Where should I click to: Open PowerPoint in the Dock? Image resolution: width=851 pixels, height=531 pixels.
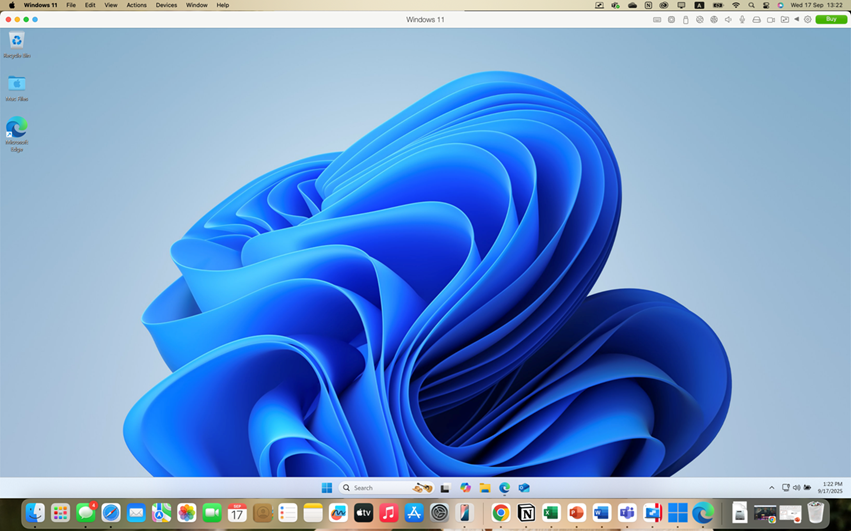point(576,512)
